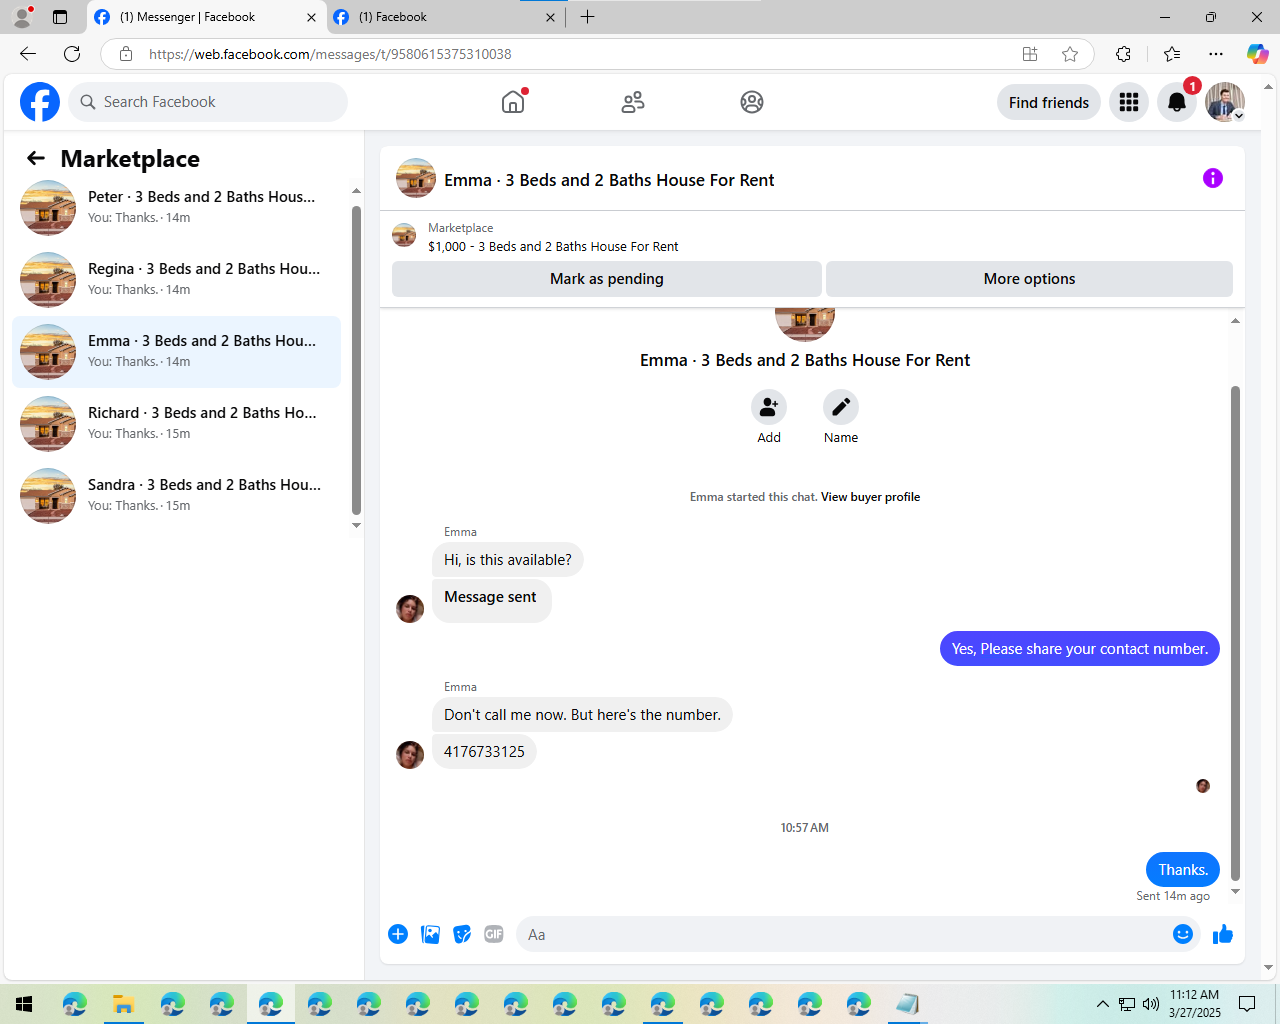The height and width of the screenshot is (1024, 1280).
Task: Add this page to favorites star
Action: tap(1070, 54)
